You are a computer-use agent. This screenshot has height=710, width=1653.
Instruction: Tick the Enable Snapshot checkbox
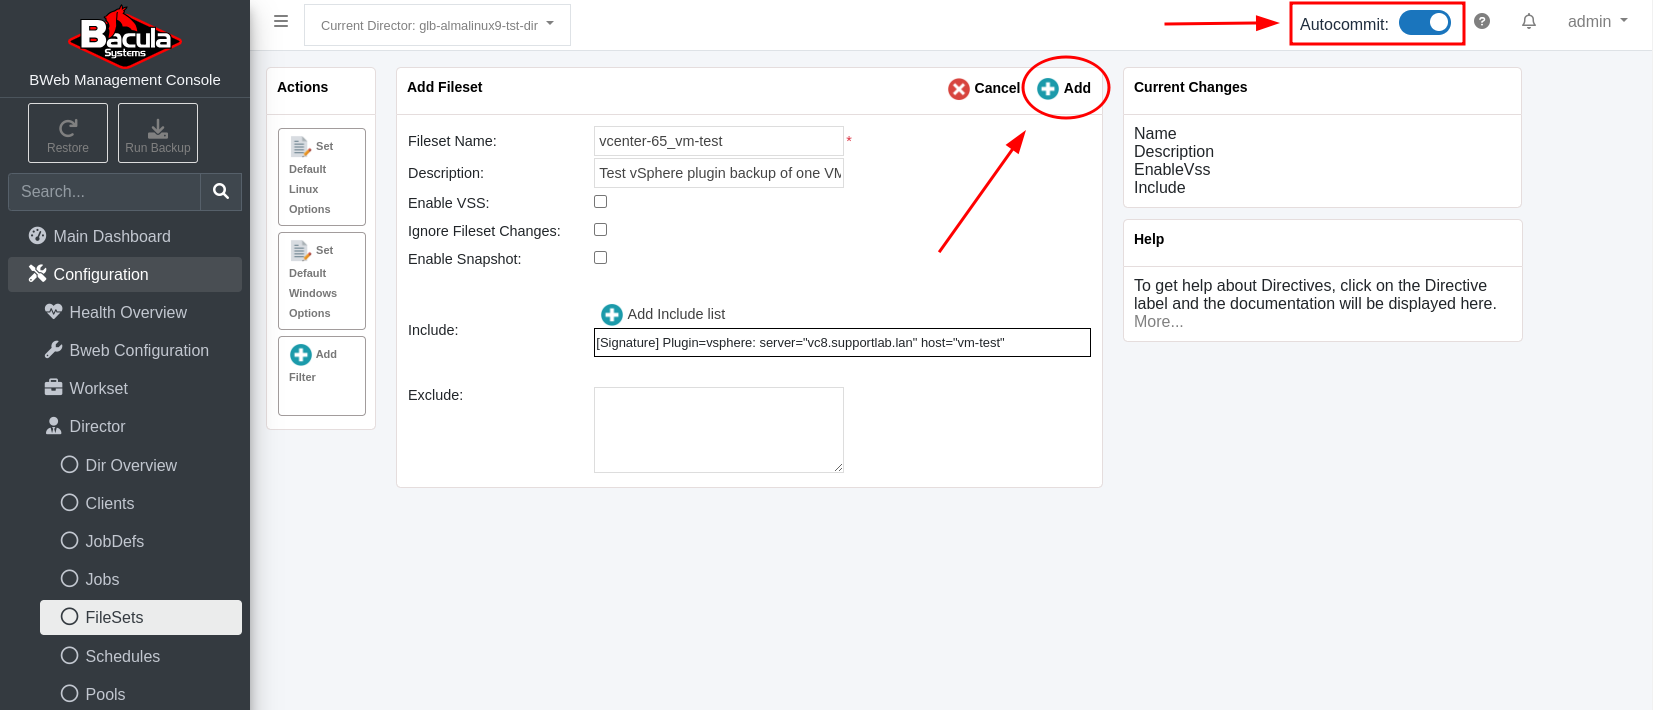click(x=601, y=258)
